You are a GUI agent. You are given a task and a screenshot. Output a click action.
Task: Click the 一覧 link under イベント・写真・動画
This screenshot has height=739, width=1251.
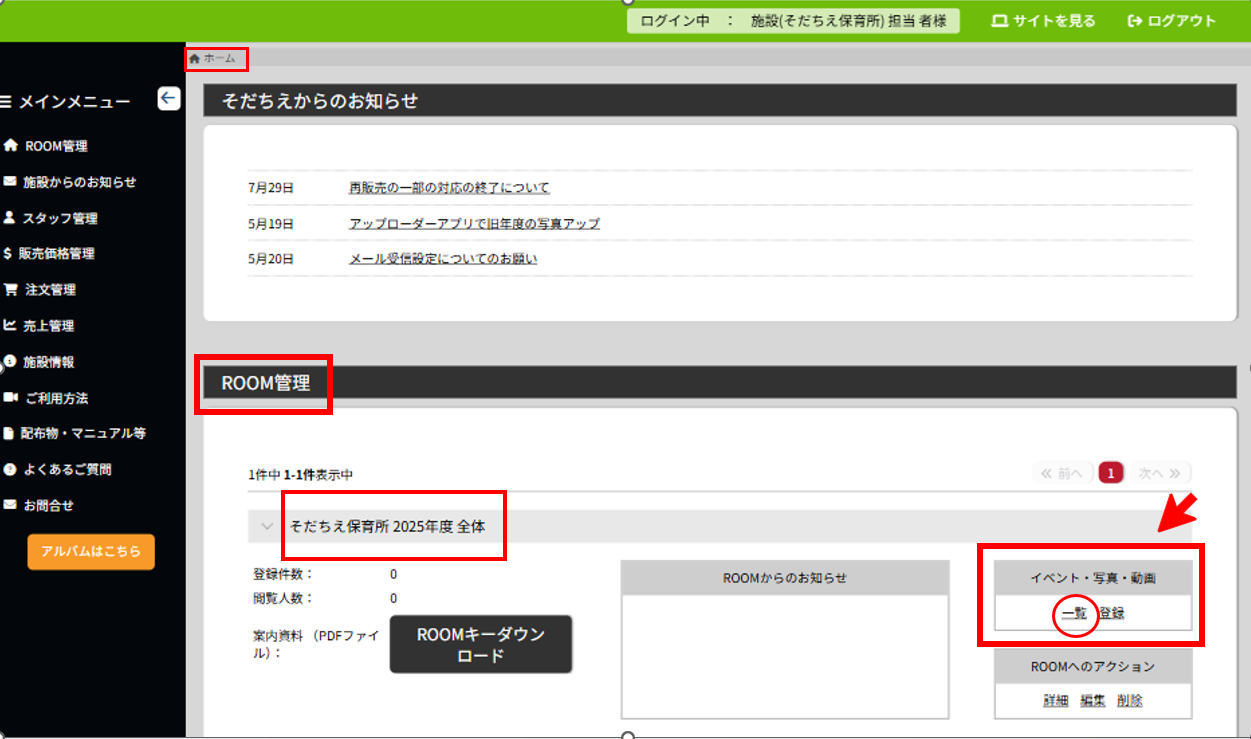1074,613
